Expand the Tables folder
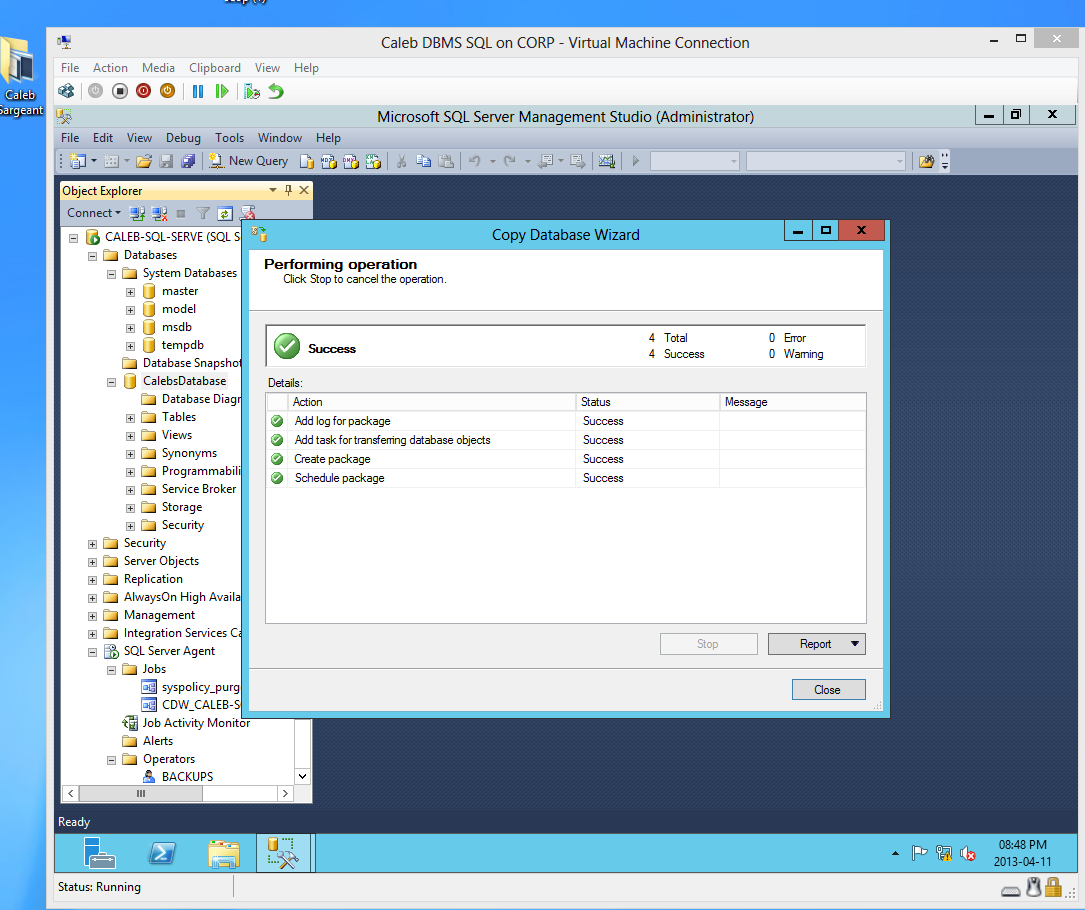 130,418
